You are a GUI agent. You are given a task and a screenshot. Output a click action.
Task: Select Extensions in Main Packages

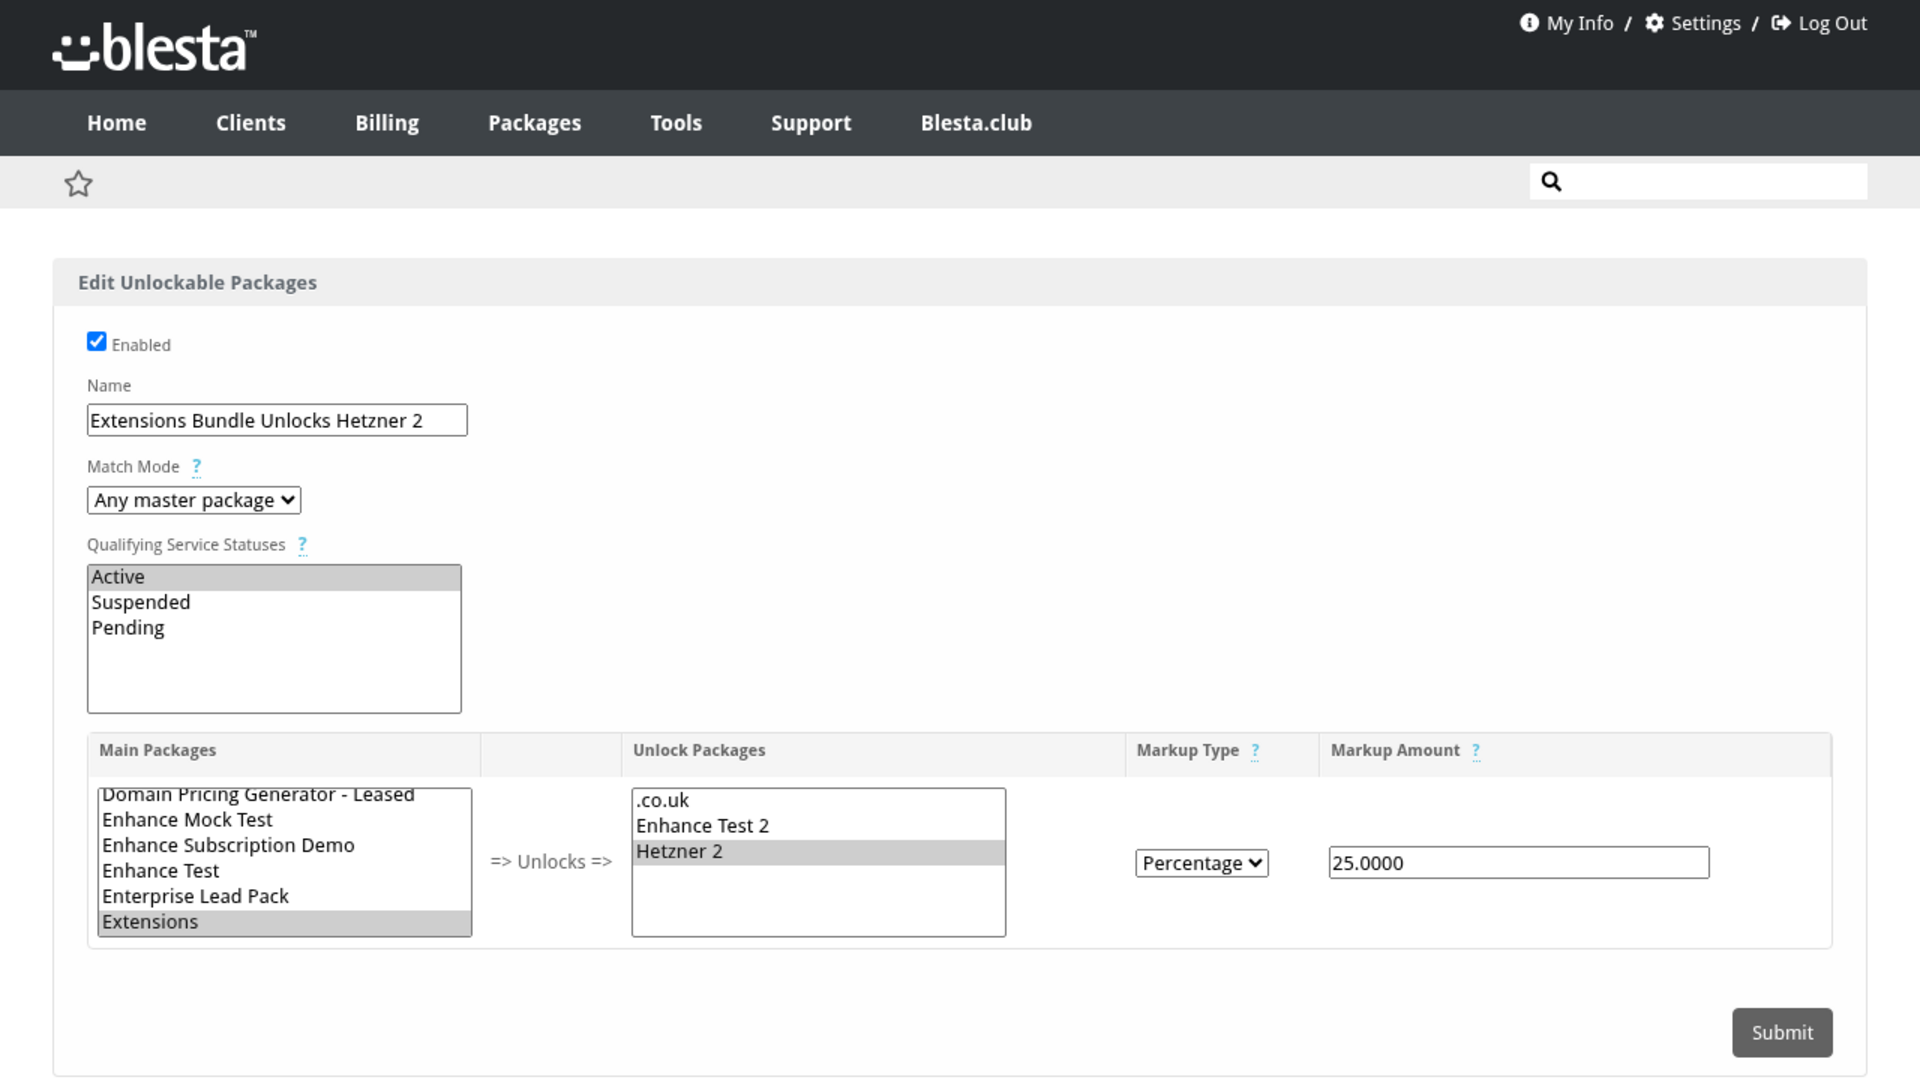pyautogui.click(x=284, y=922)
